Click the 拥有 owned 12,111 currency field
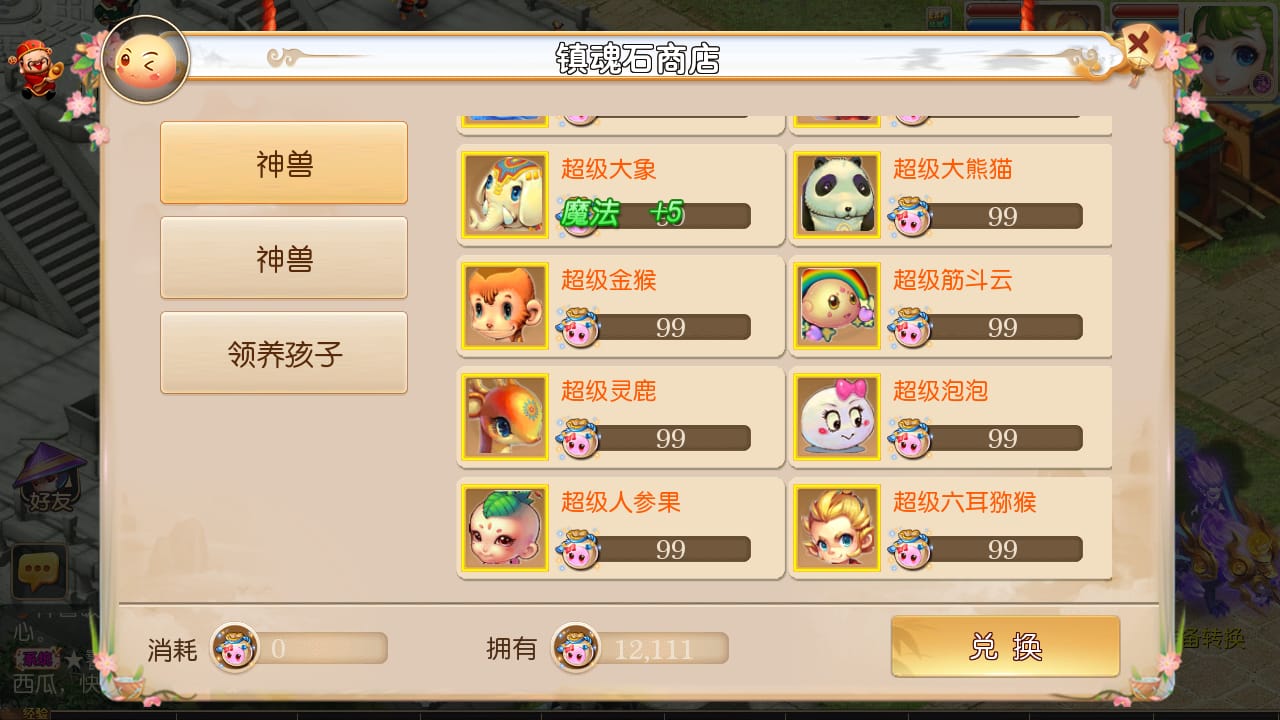Screen dimensions: 1280x720 [x=640, y=648]
